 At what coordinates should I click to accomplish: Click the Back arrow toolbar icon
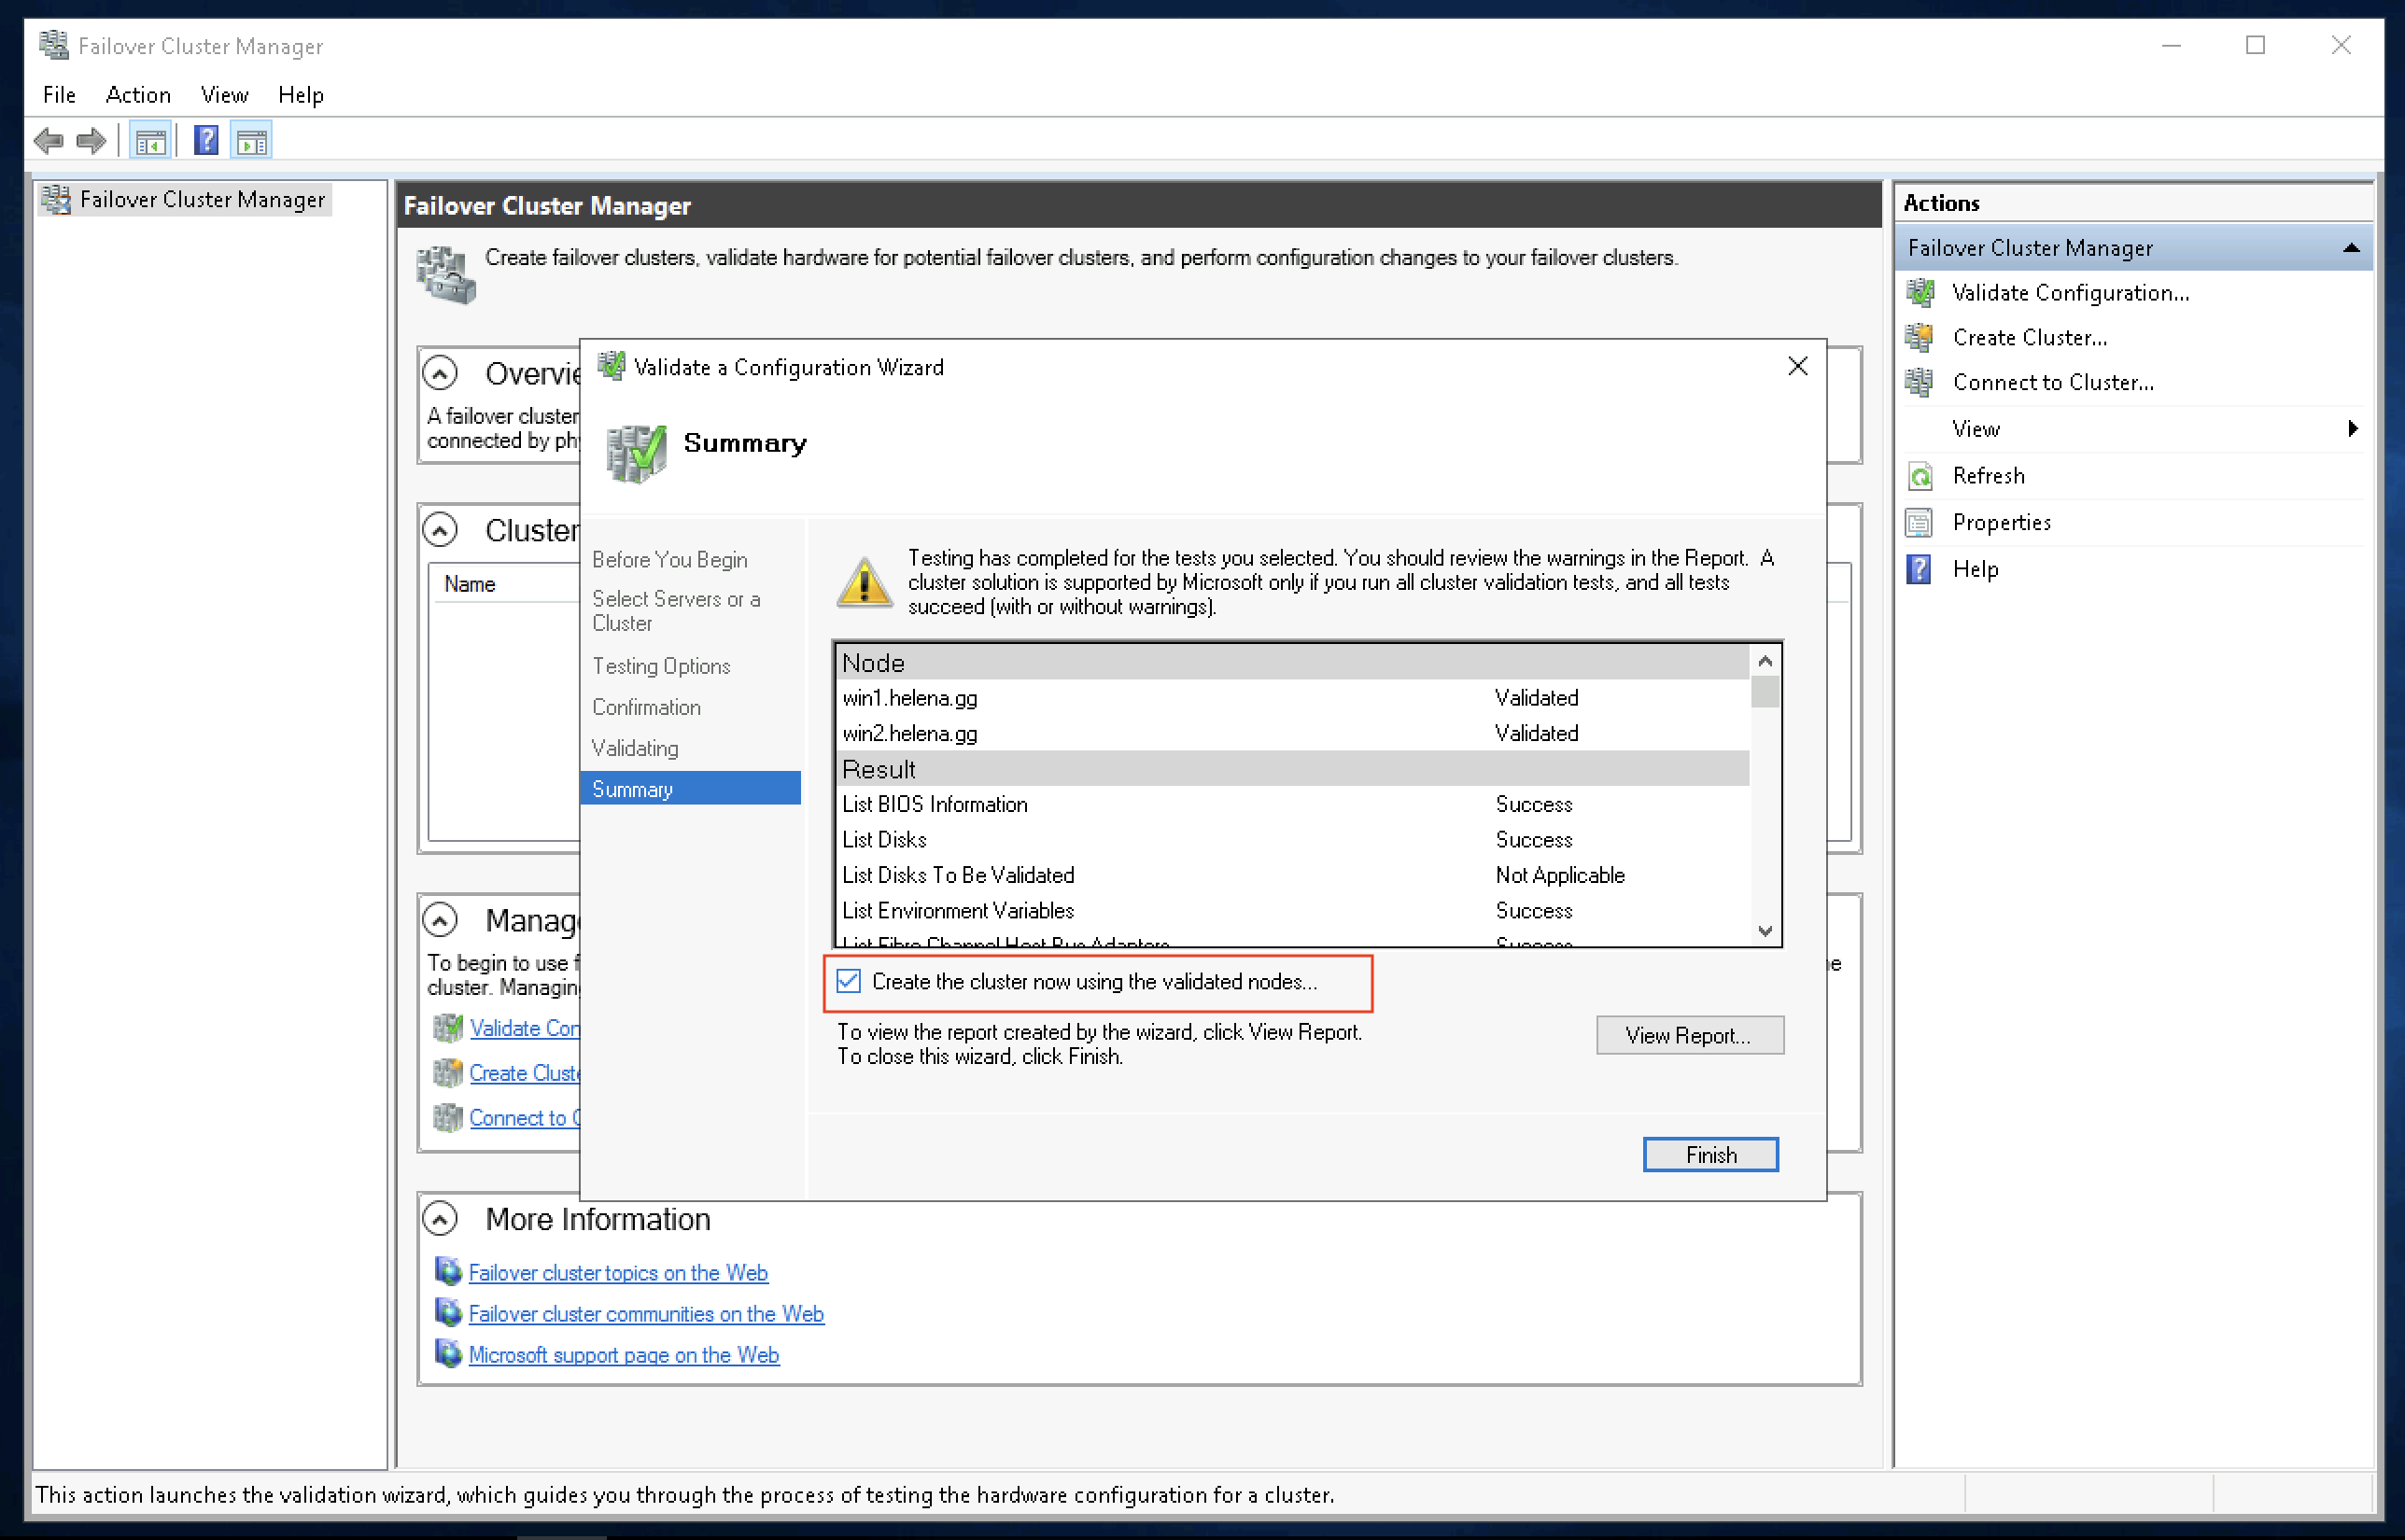click(48, 141)
